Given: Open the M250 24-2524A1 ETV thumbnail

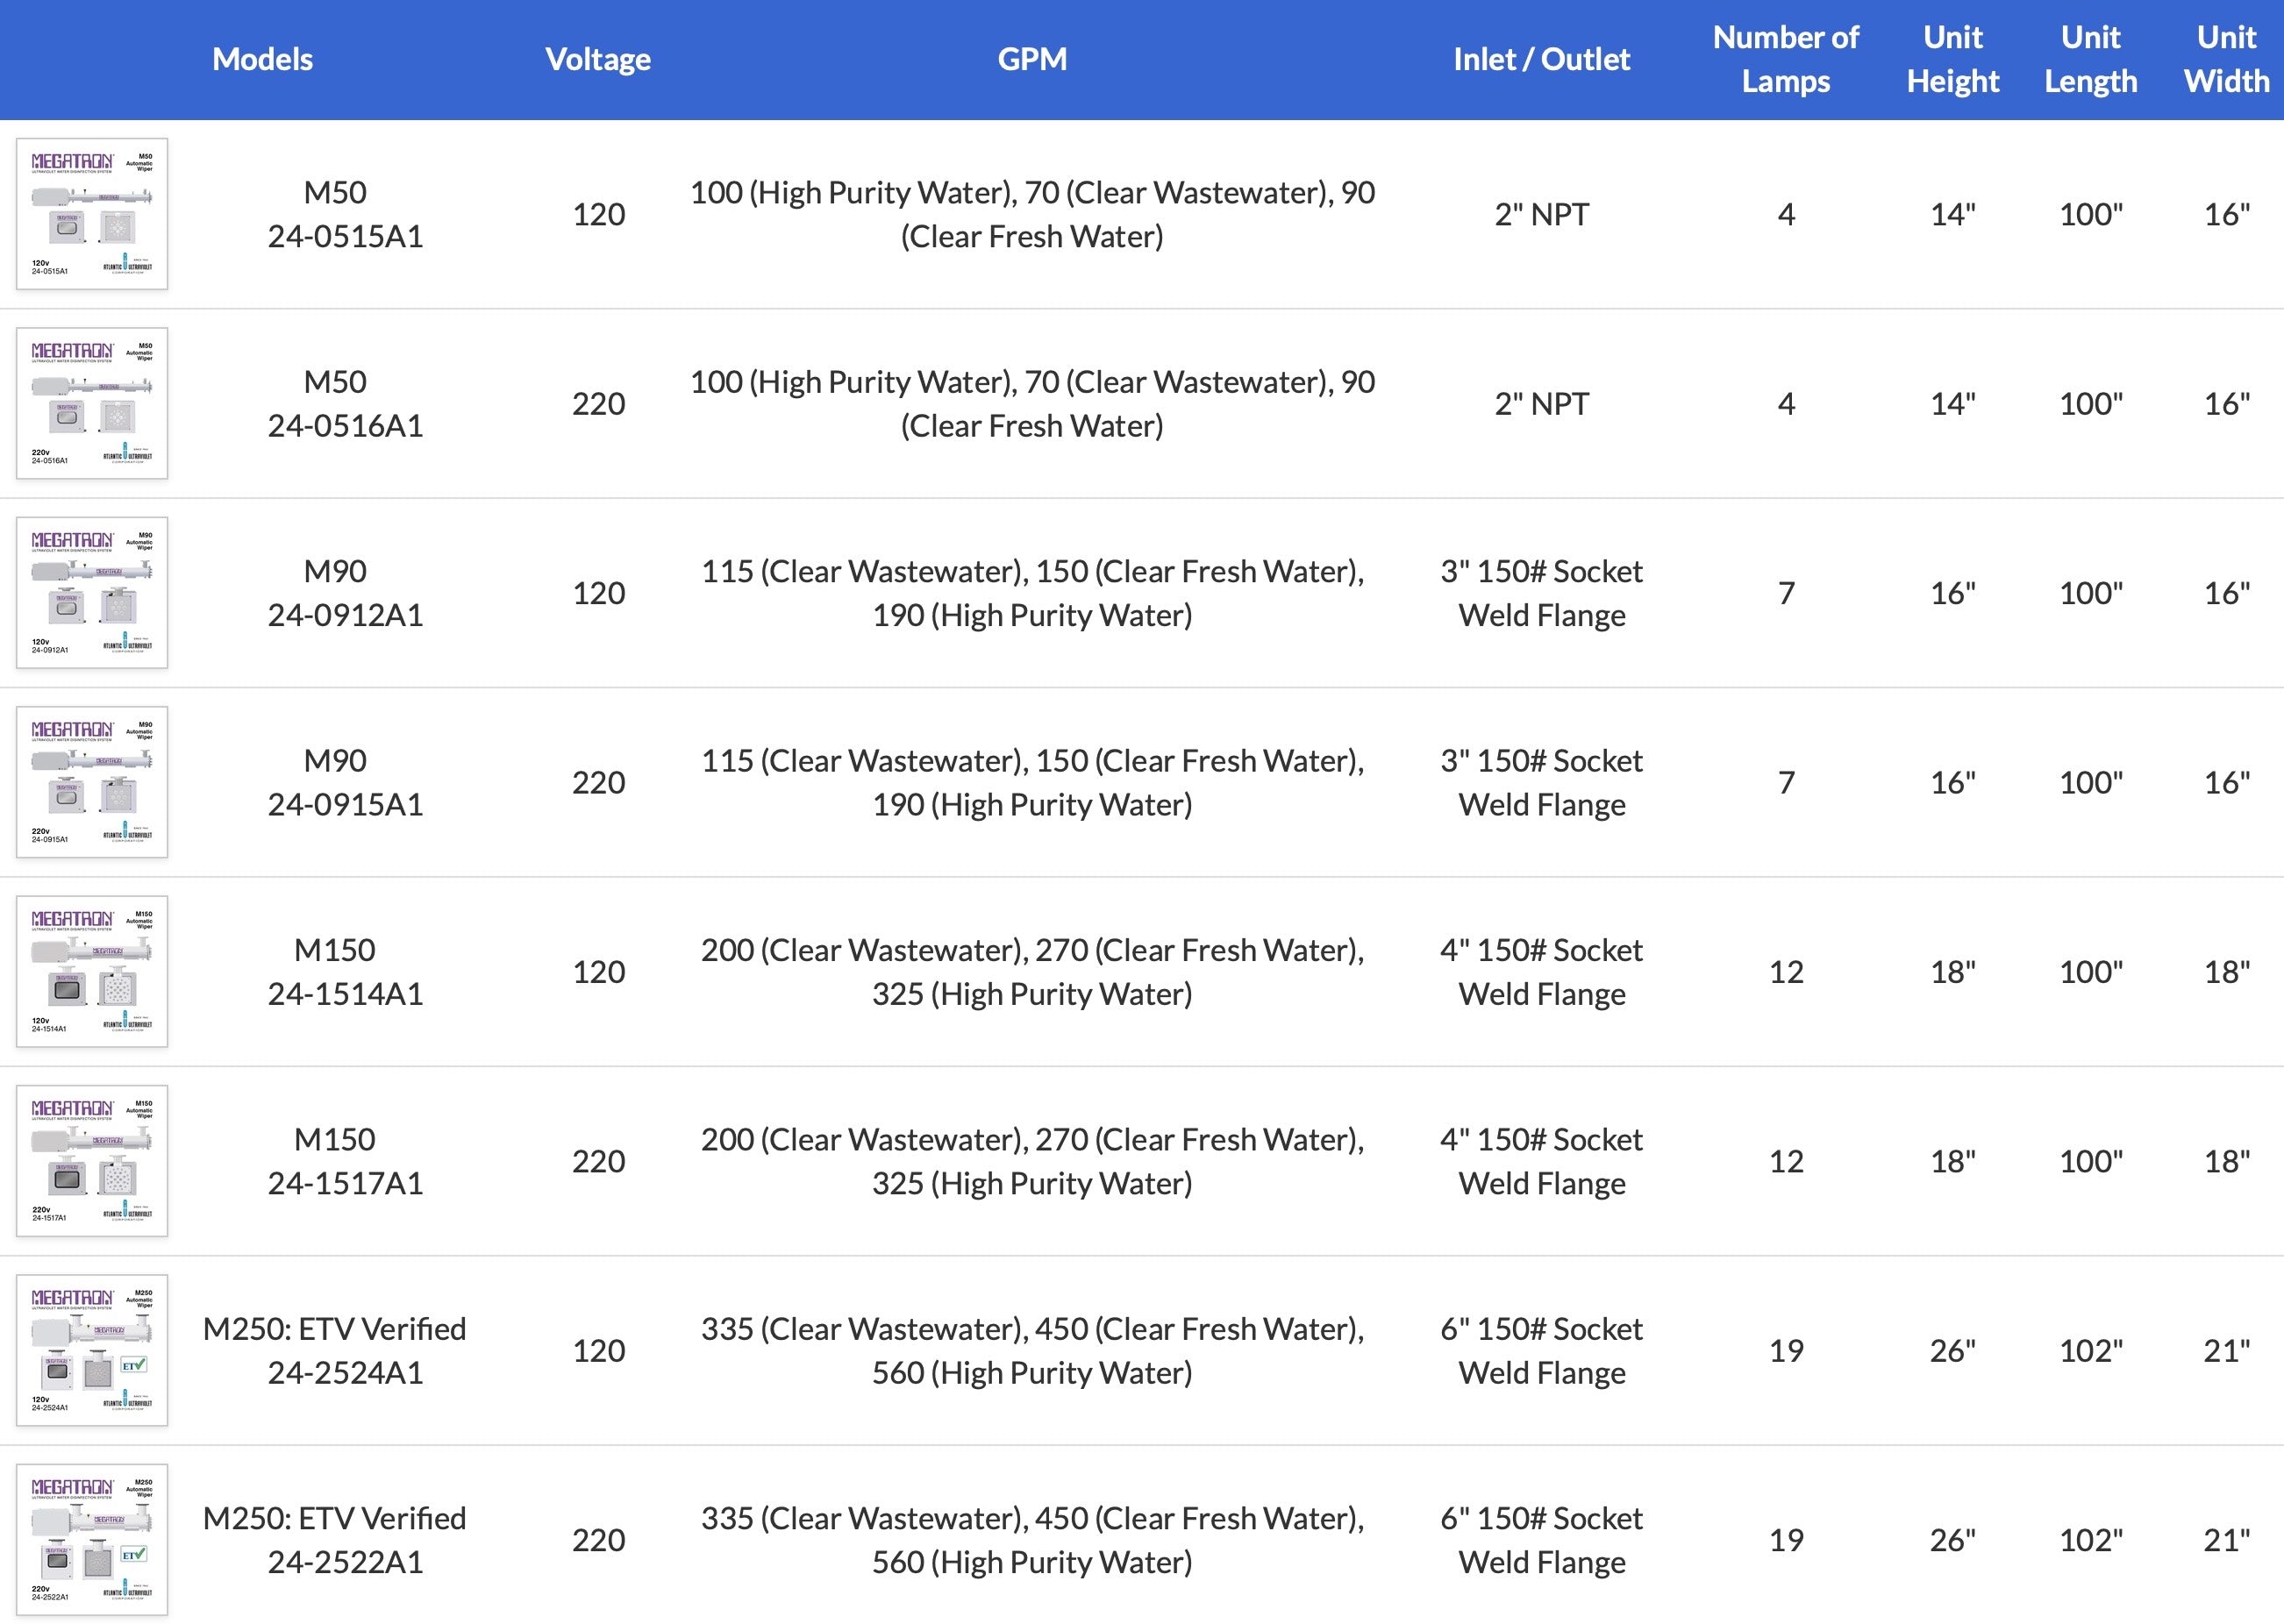Looking at the screenshot, I should [x=92, y=1350].
